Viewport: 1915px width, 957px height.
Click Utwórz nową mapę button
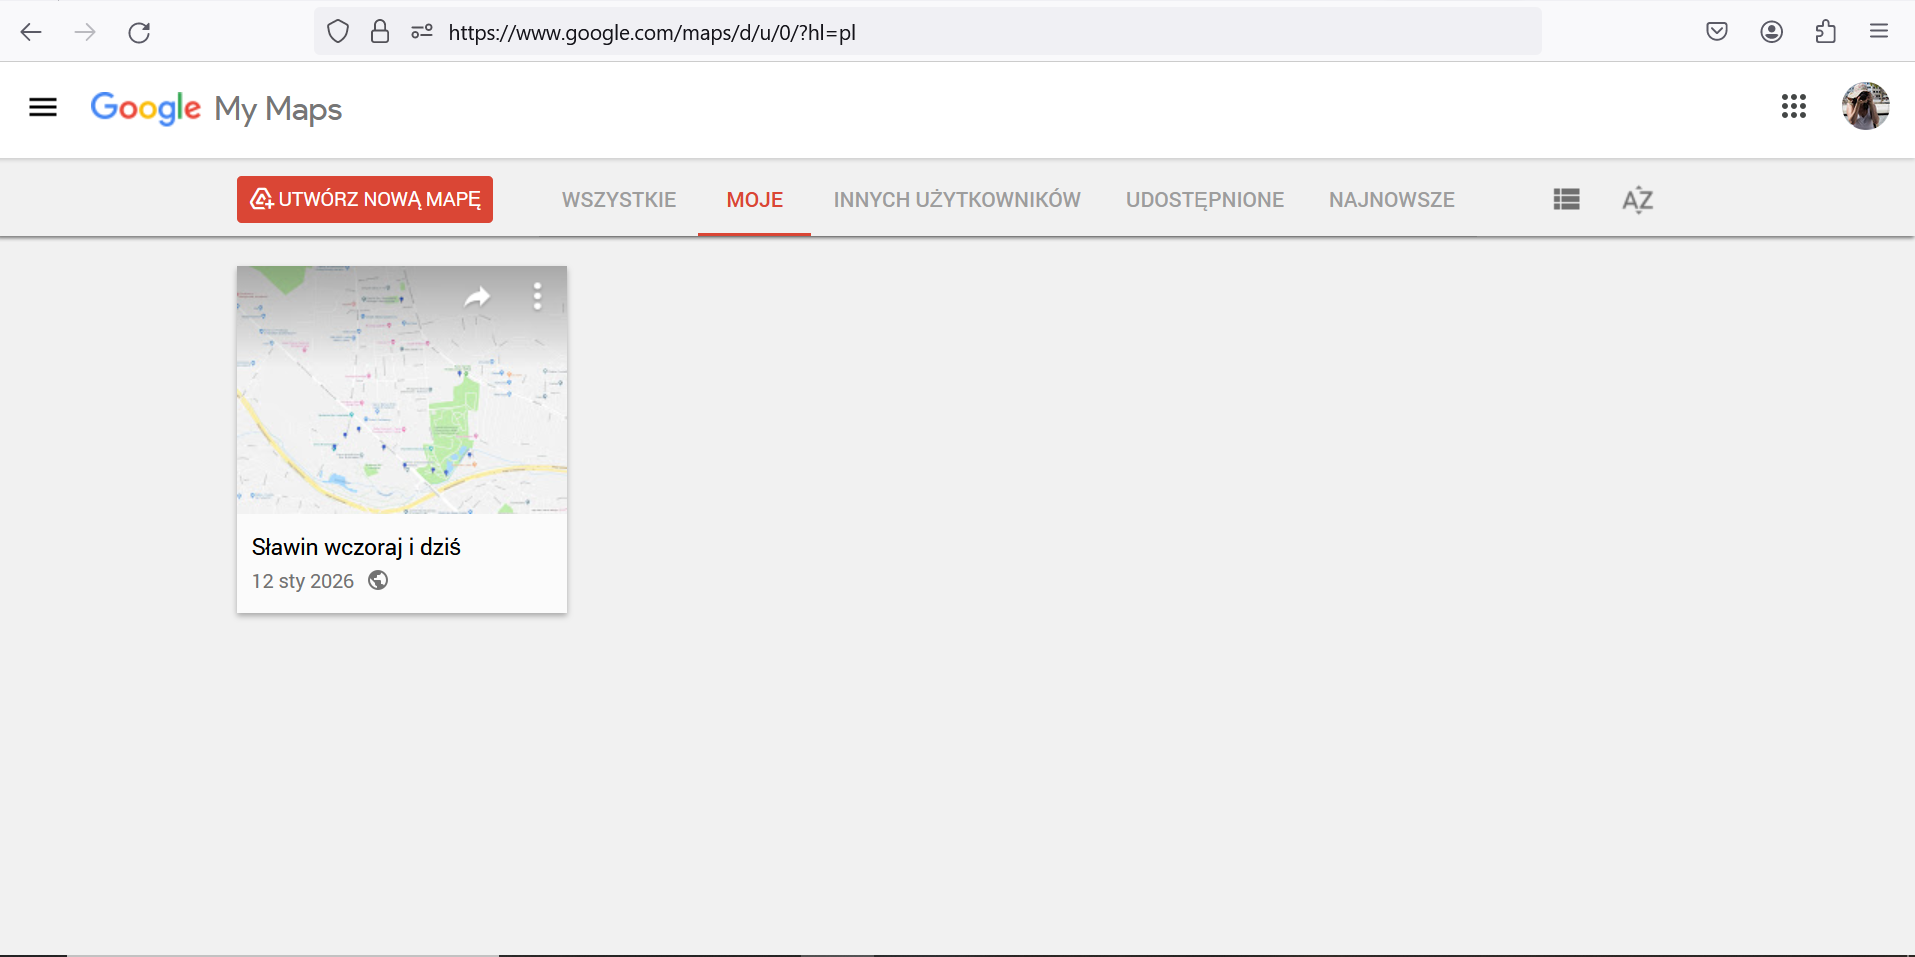[365, 199]
